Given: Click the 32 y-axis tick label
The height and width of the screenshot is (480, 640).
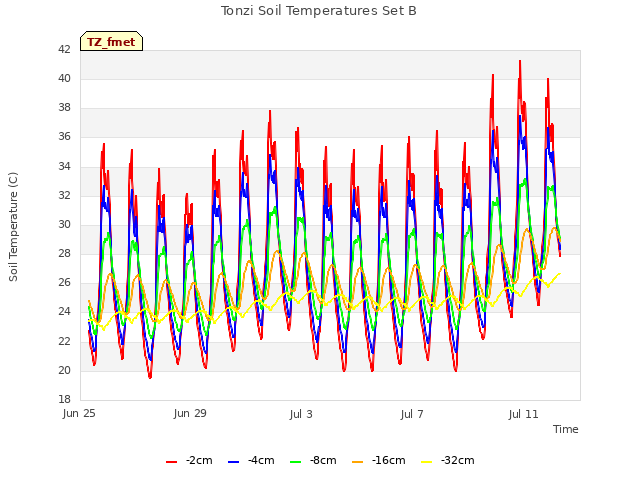Looking at the screenshot, I should tap(64, 195).
